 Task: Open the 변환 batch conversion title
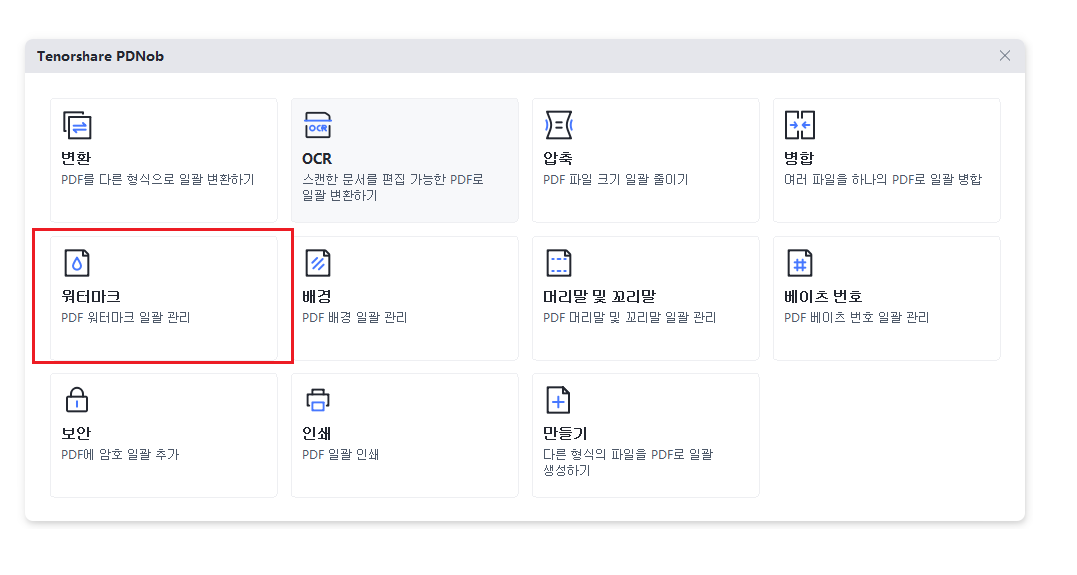pyautogui.click(x=76, y=159)
